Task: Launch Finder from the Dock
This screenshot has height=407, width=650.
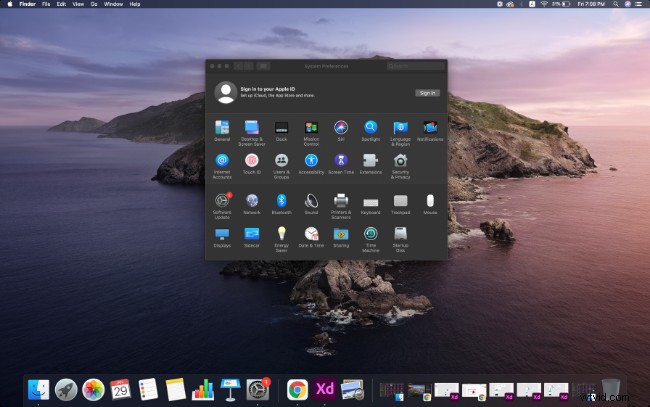Action: (39, 390)
